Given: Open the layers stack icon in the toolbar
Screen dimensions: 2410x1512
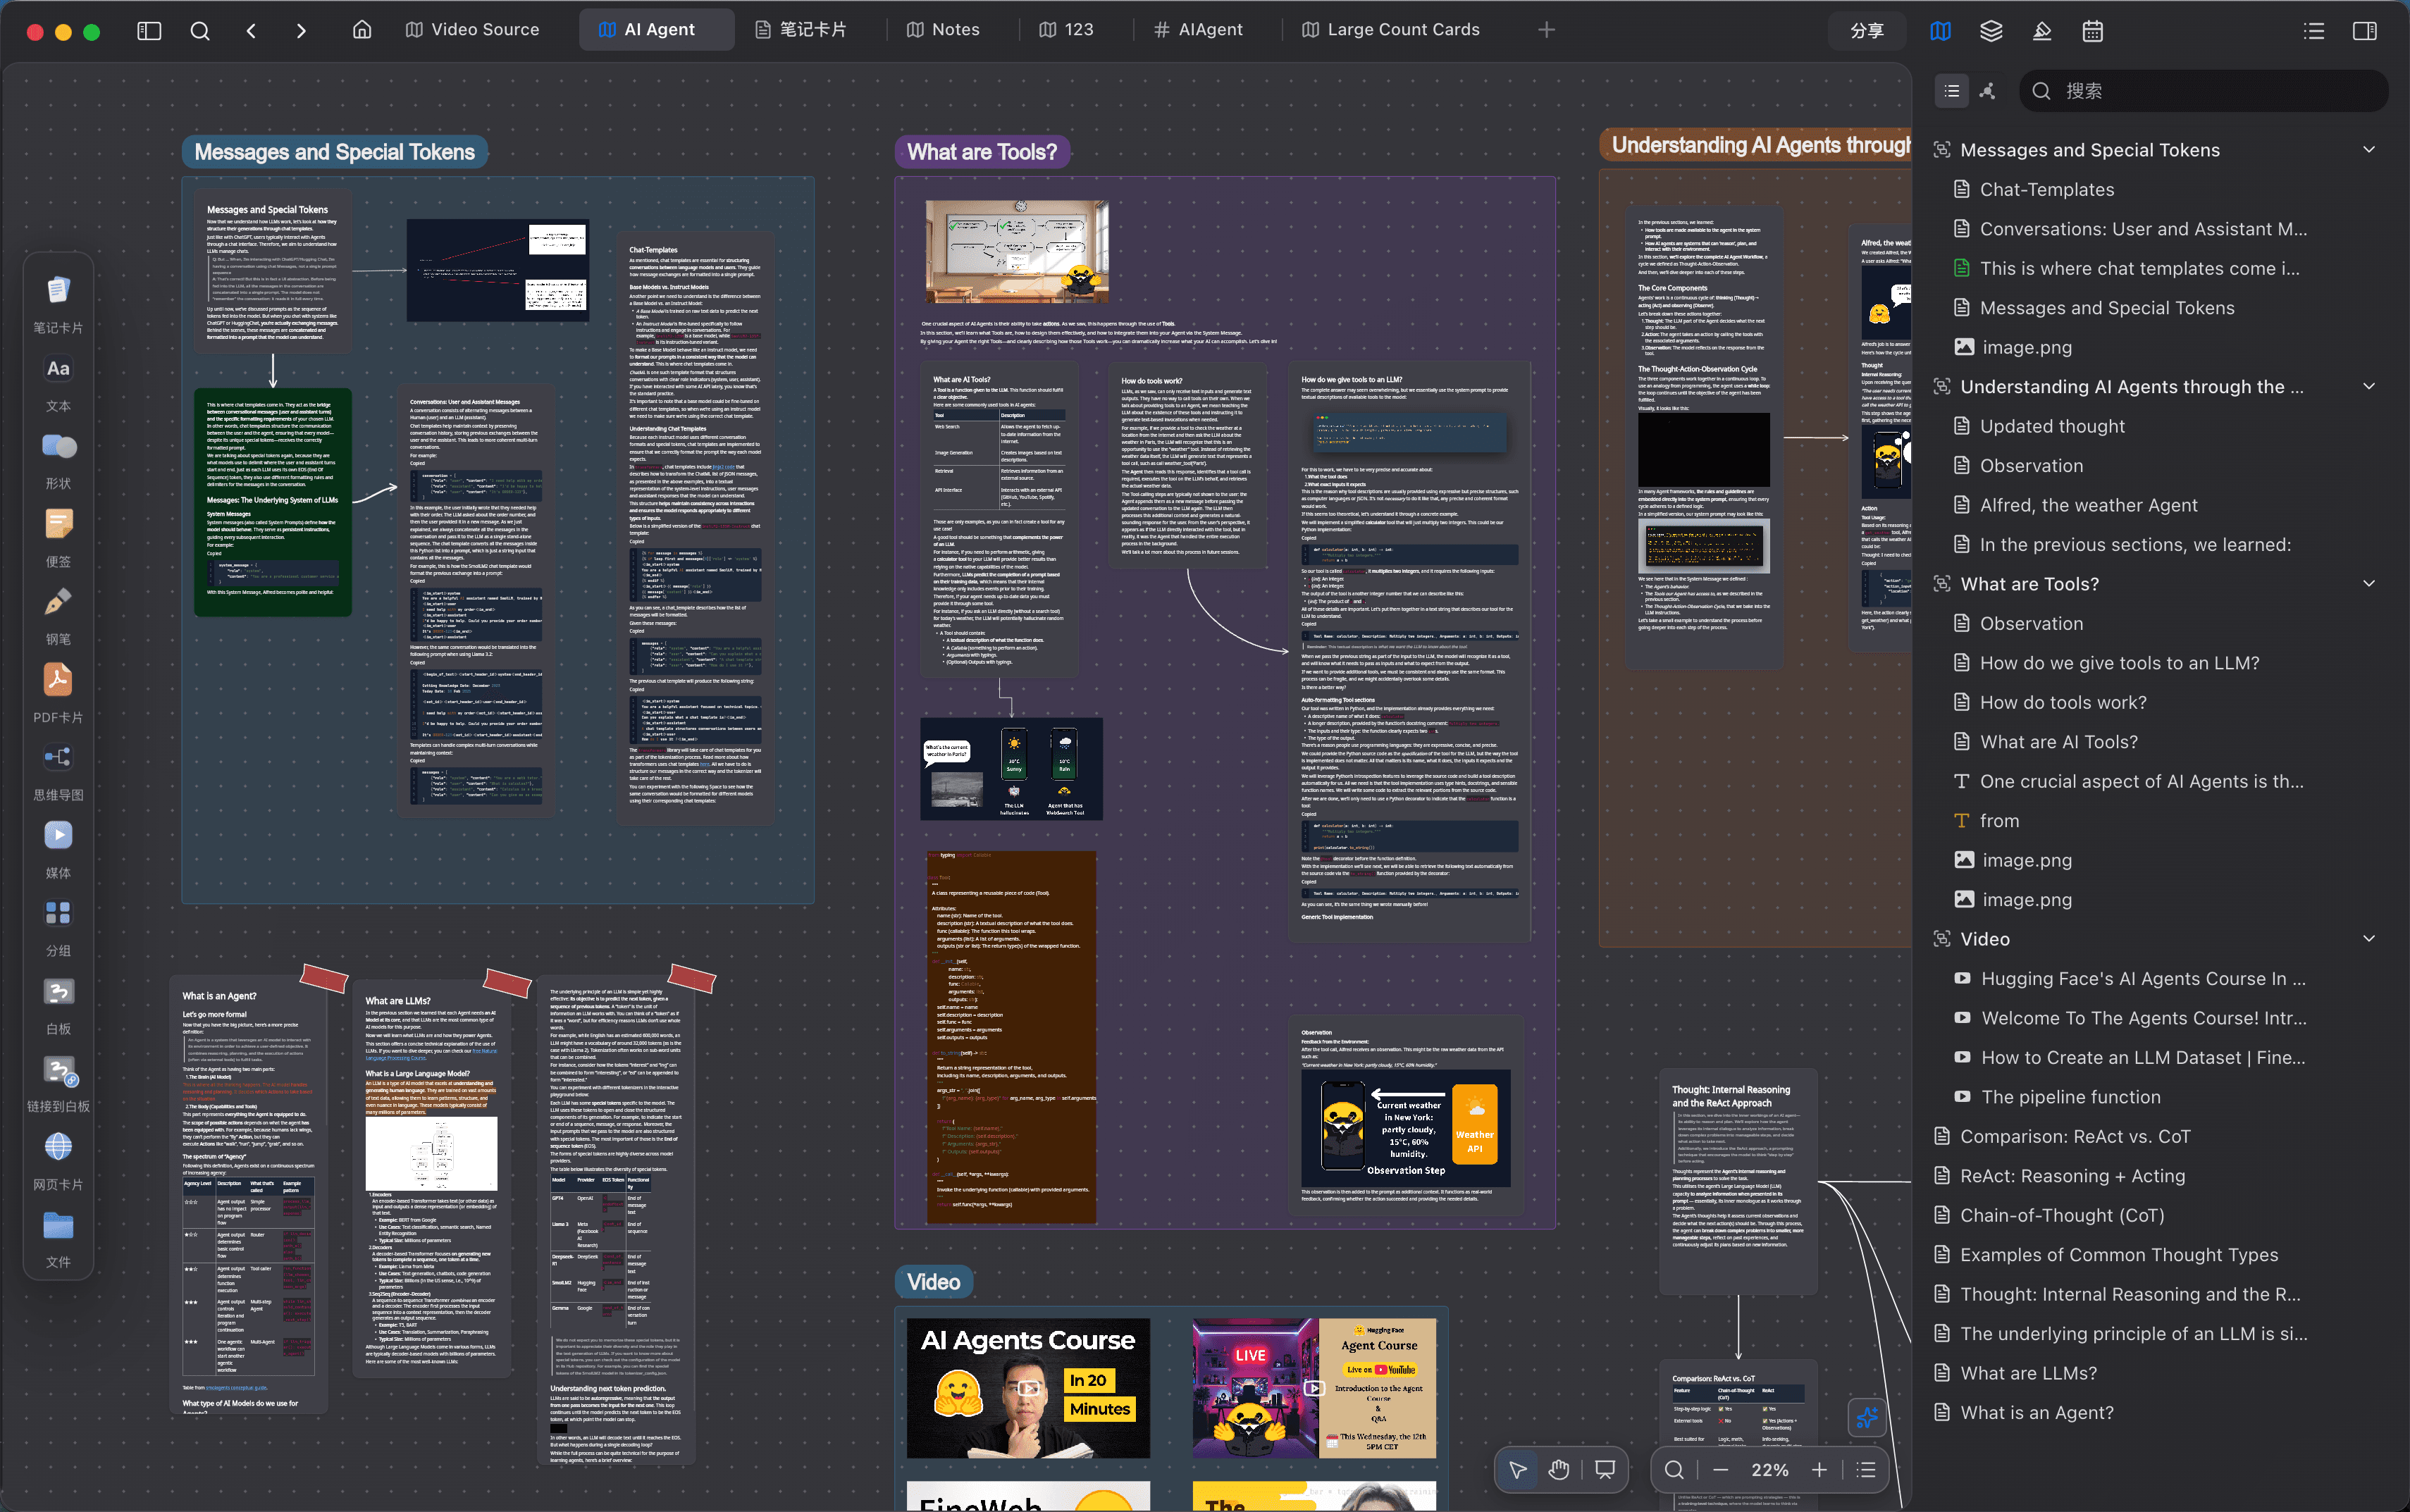Looking at the screenshot, I should [1991, 31].
